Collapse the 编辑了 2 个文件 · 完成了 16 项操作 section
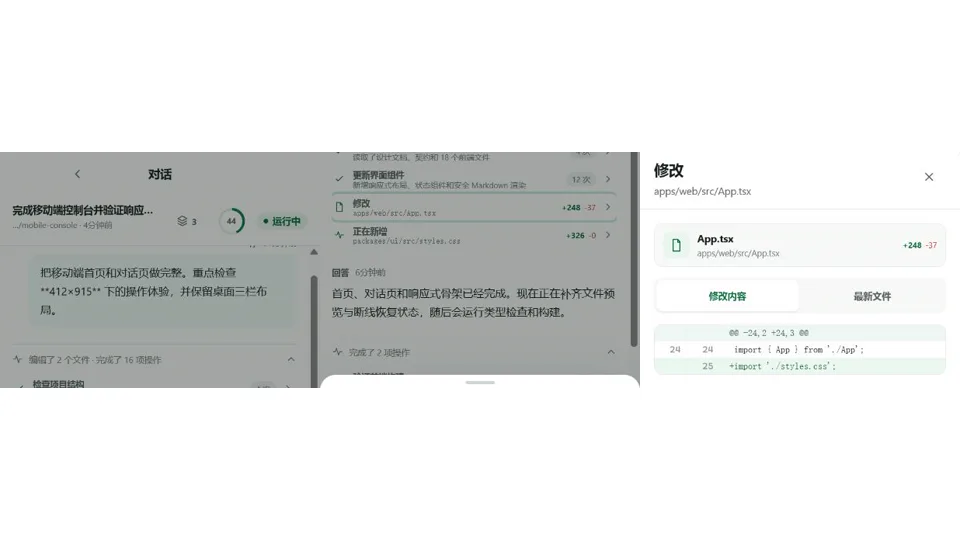 [x=291, y=359]
